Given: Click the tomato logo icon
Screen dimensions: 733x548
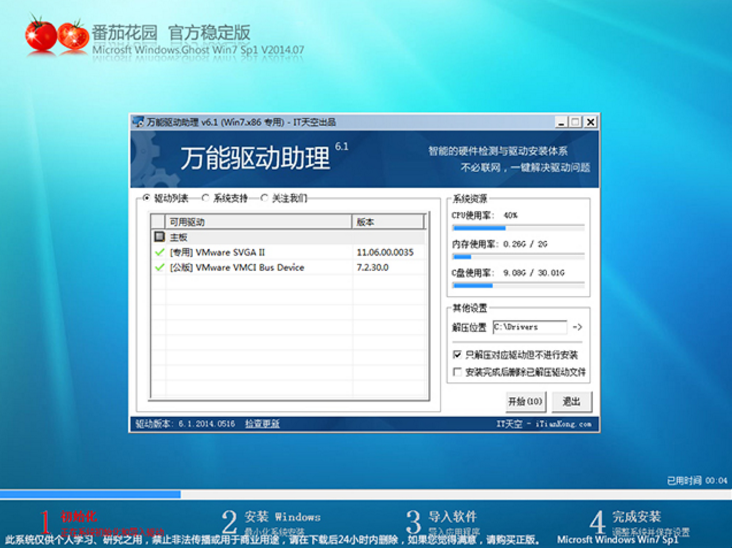Looking at the screenshot, I should pyautogui.click(x=57, y=36).
